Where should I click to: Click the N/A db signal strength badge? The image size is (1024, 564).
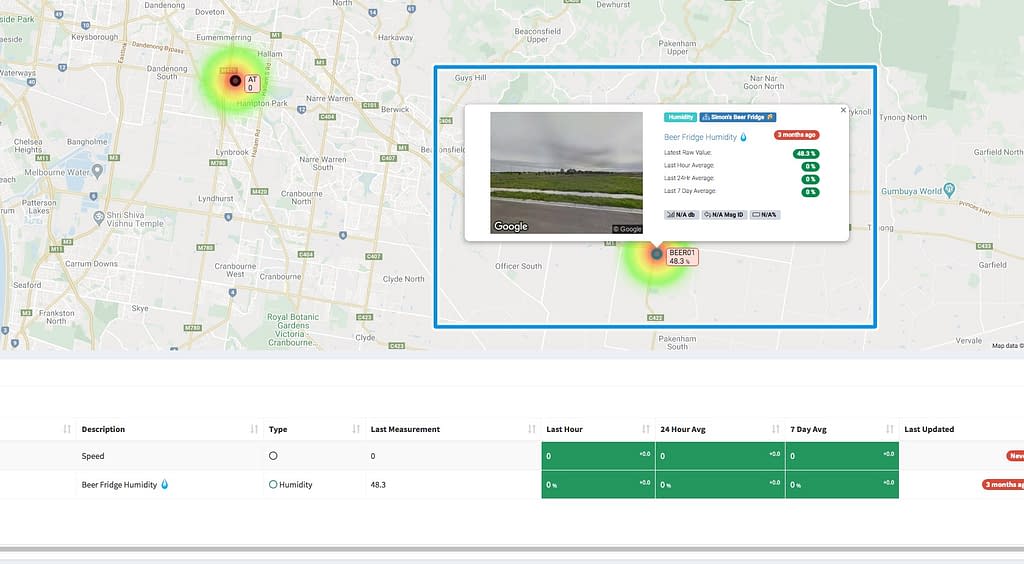pos(681,215)
